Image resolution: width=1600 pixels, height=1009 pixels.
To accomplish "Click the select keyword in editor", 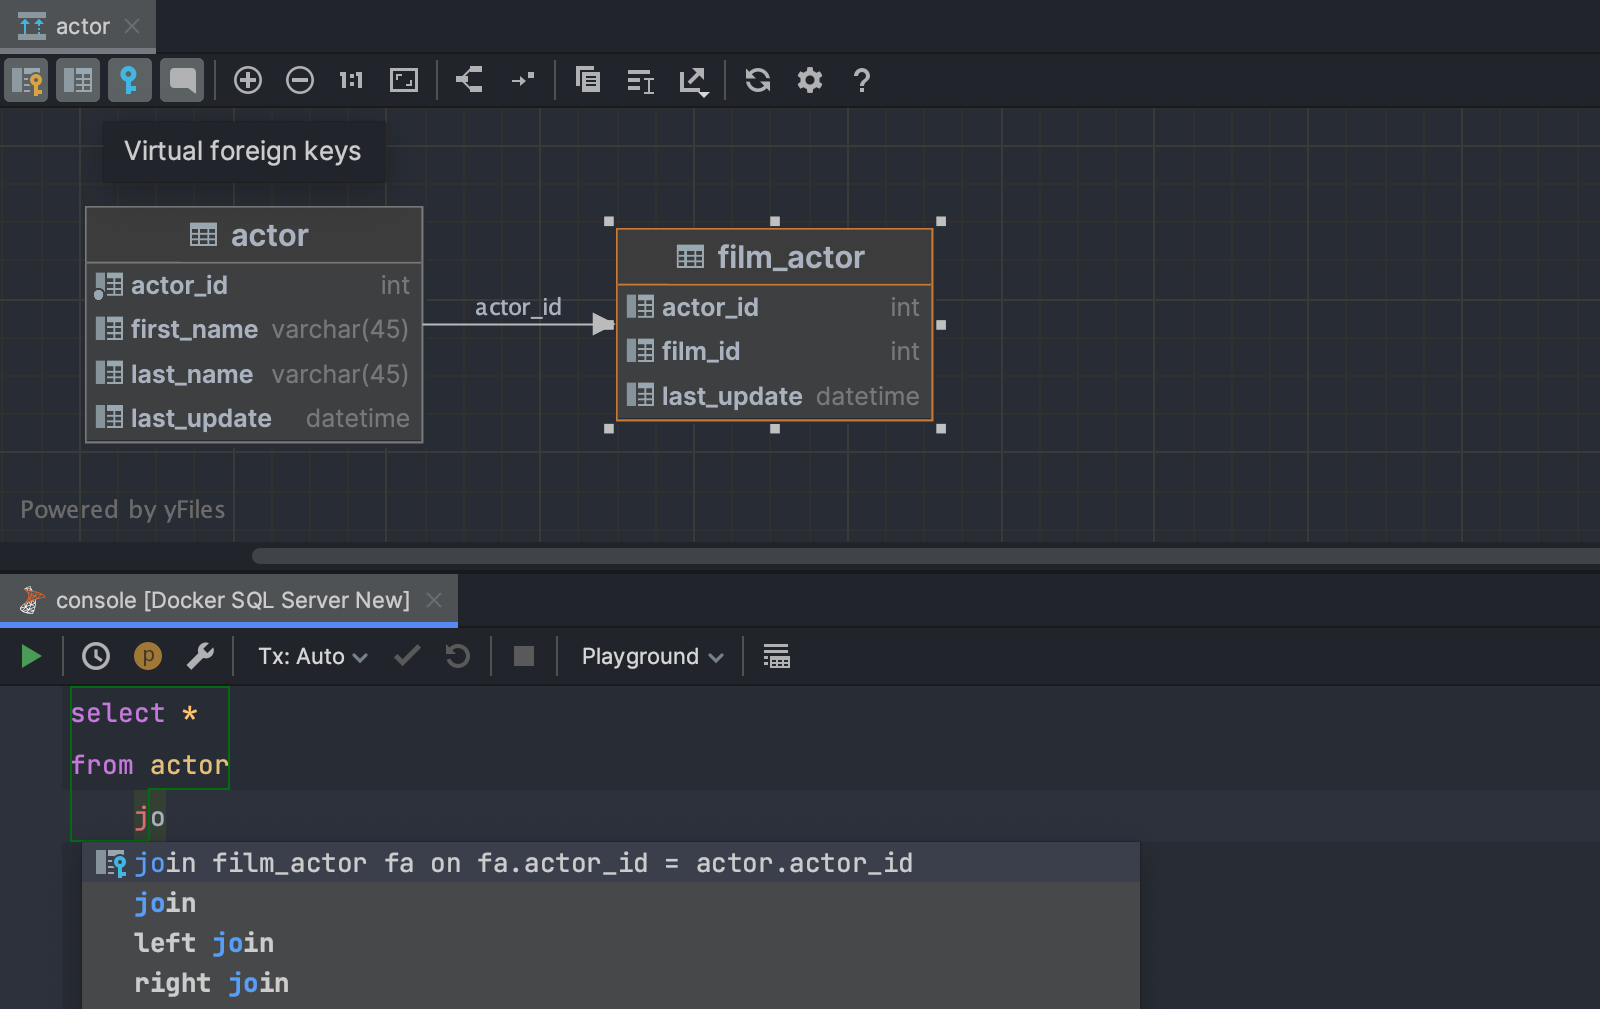I will click(x=118, y=713).
